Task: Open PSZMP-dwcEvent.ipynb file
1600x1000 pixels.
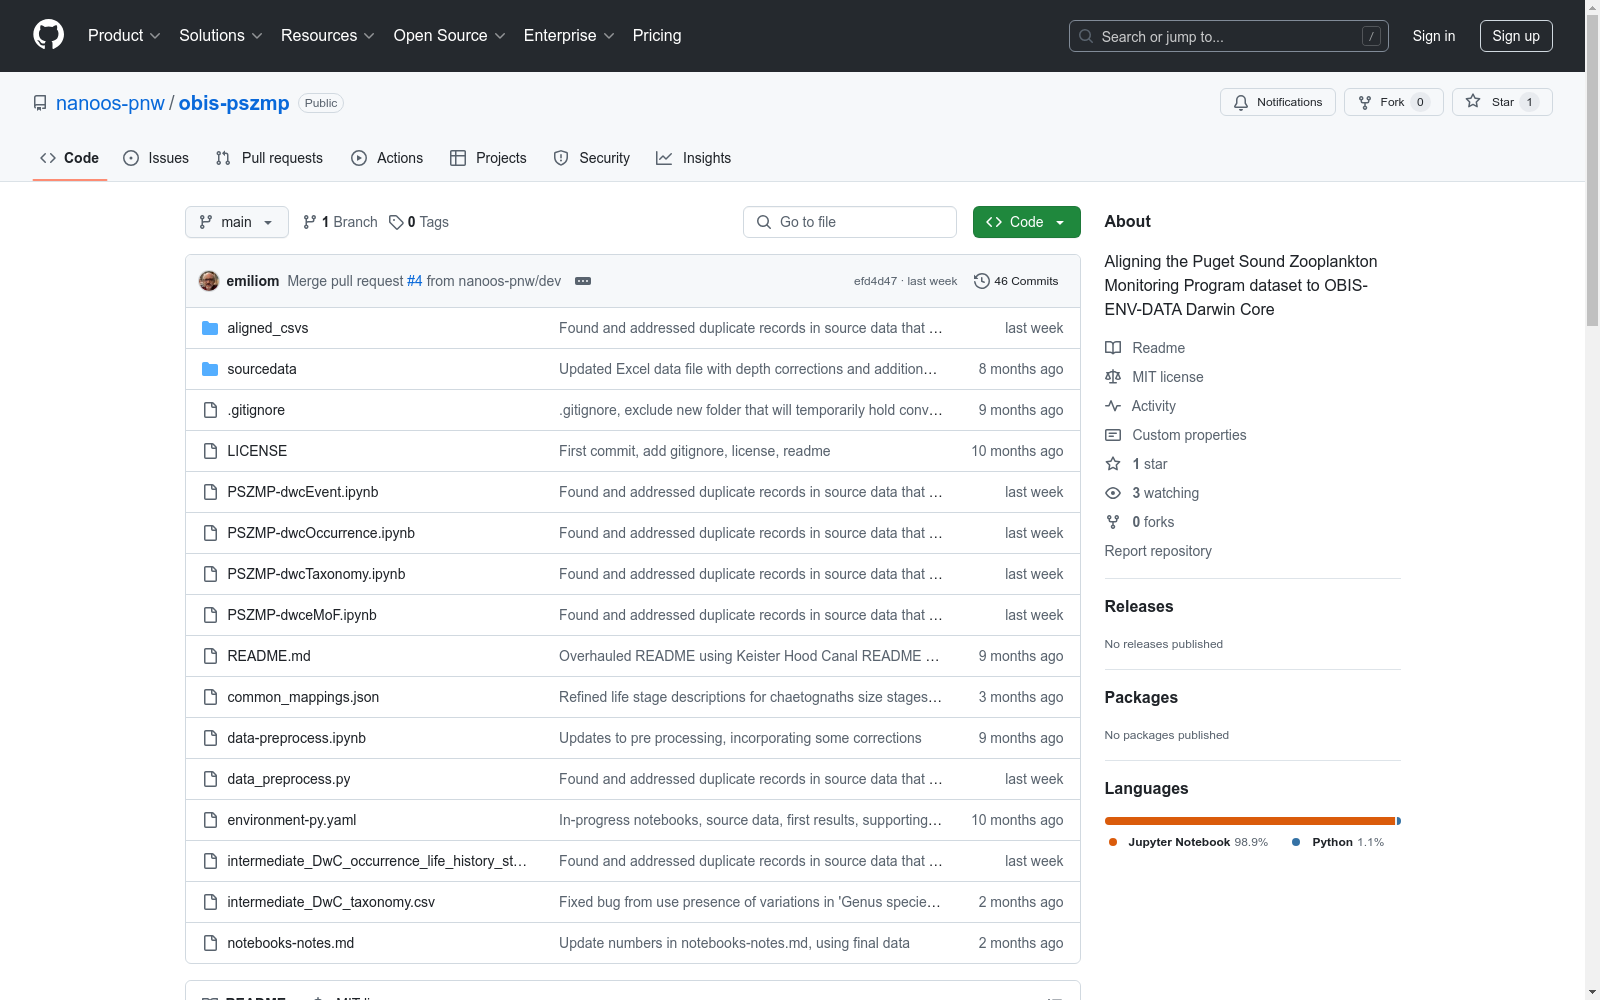Action: 303,492
